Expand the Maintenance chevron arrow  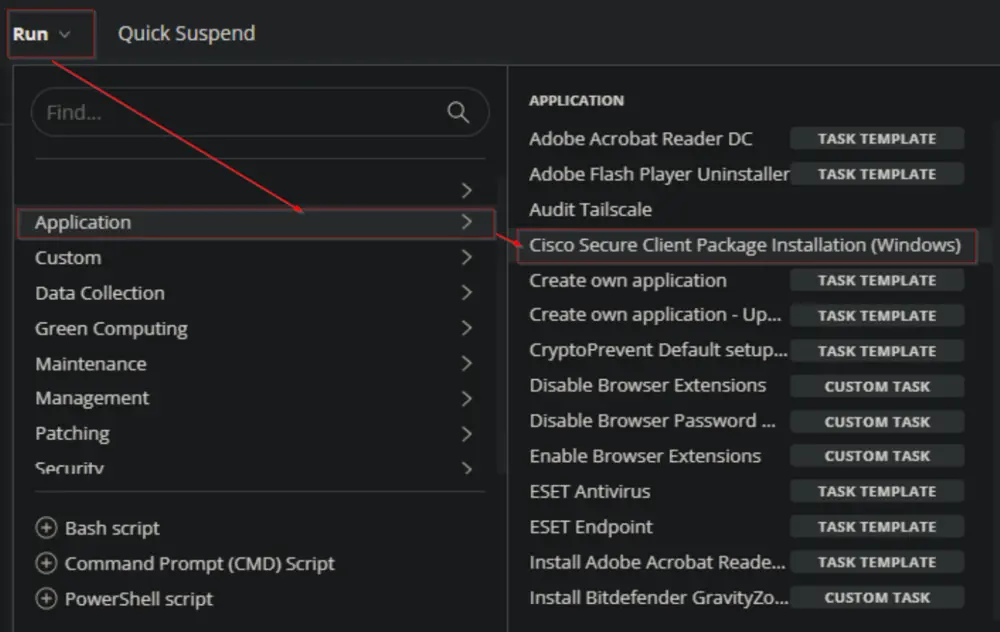tap(467, 364)
